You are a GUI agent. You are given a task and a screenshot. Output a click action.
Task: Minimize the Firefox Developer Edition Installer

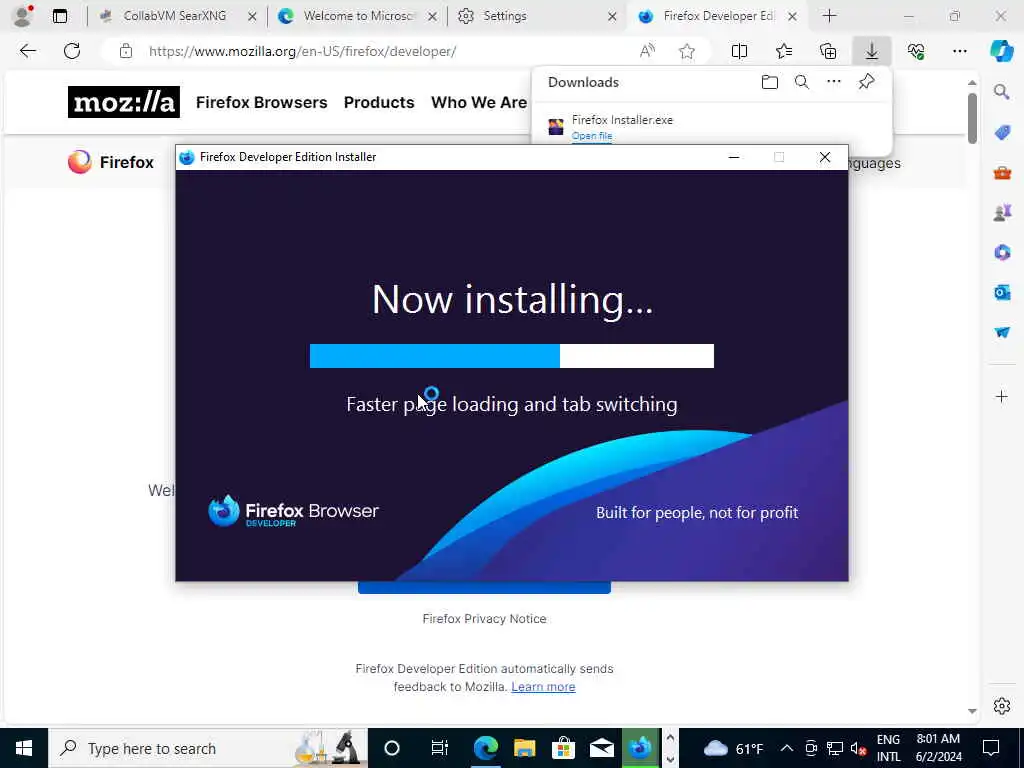(x=733, y=157)
